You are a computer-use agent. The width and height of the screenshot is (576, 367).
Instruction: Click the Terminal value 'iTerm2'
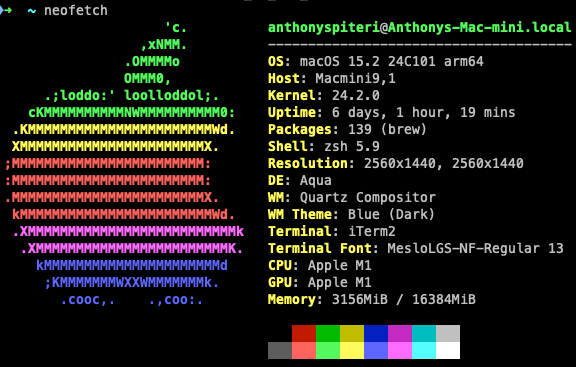372,231
